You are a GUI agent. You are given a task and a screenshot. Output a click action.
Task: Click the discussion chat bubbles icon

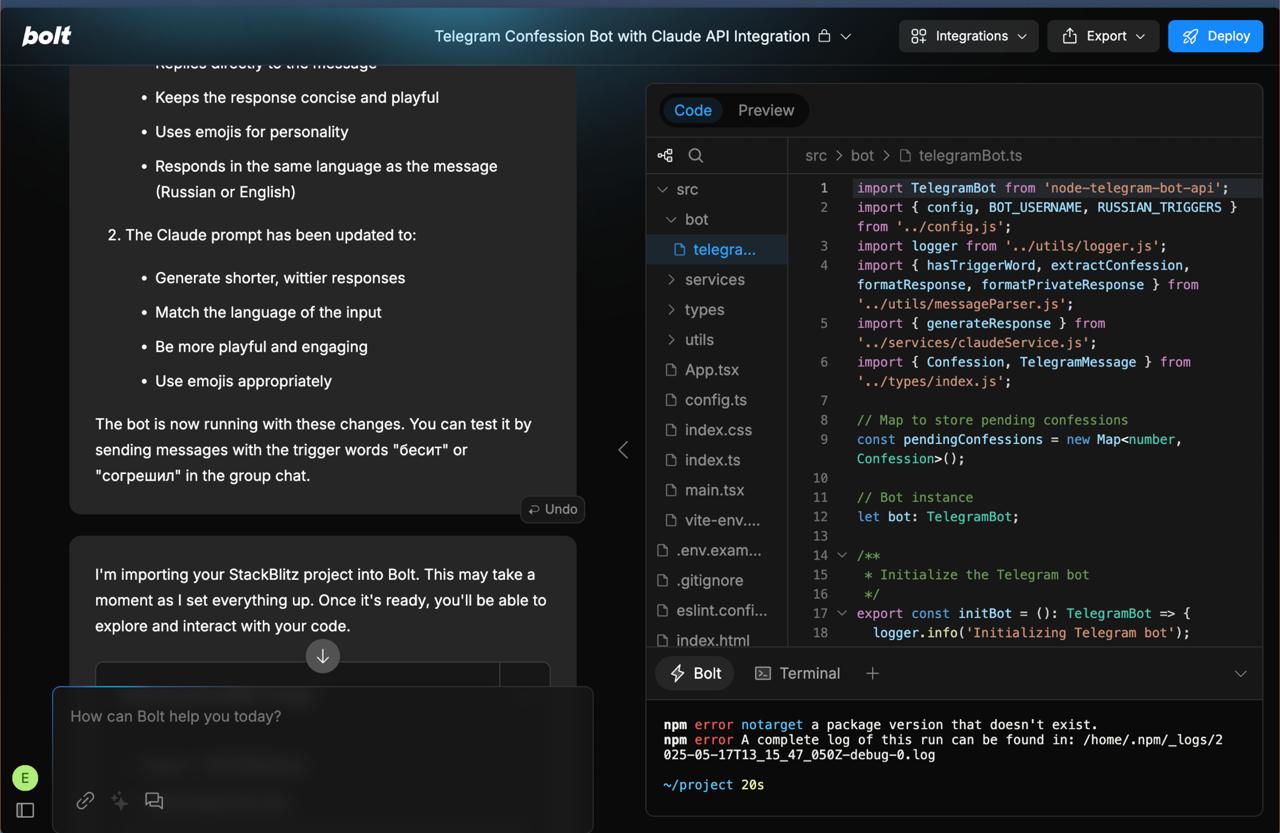tap(154, 800)
